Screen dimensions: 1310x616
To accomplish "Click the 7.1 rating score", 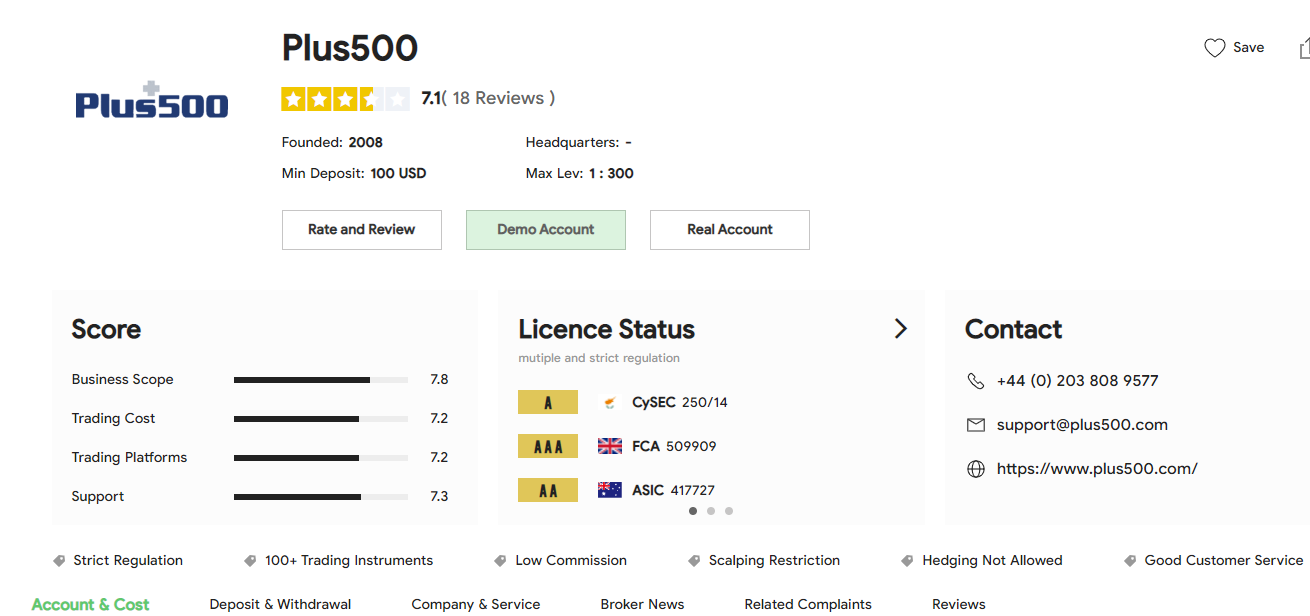I will point(431,98).
